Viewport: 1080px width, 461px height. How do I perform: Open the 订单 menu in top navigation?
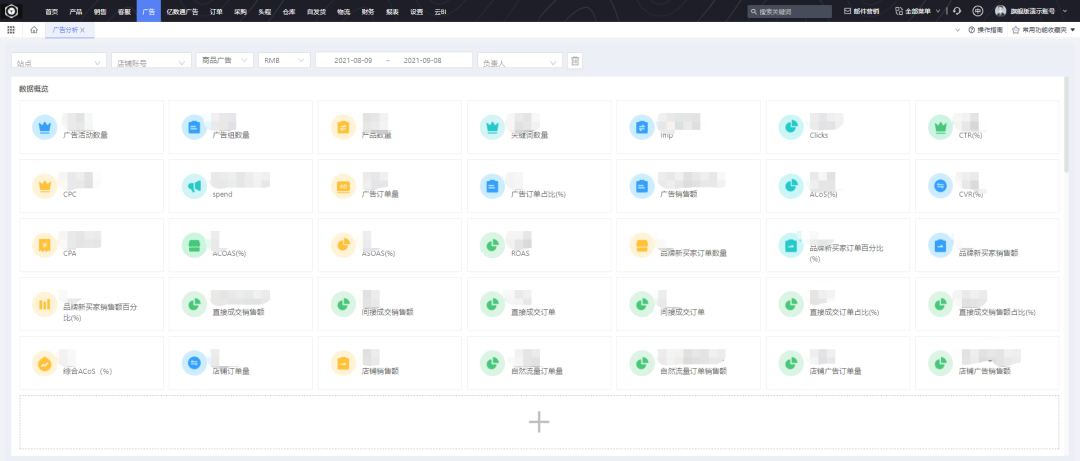(x=217, y=10)
